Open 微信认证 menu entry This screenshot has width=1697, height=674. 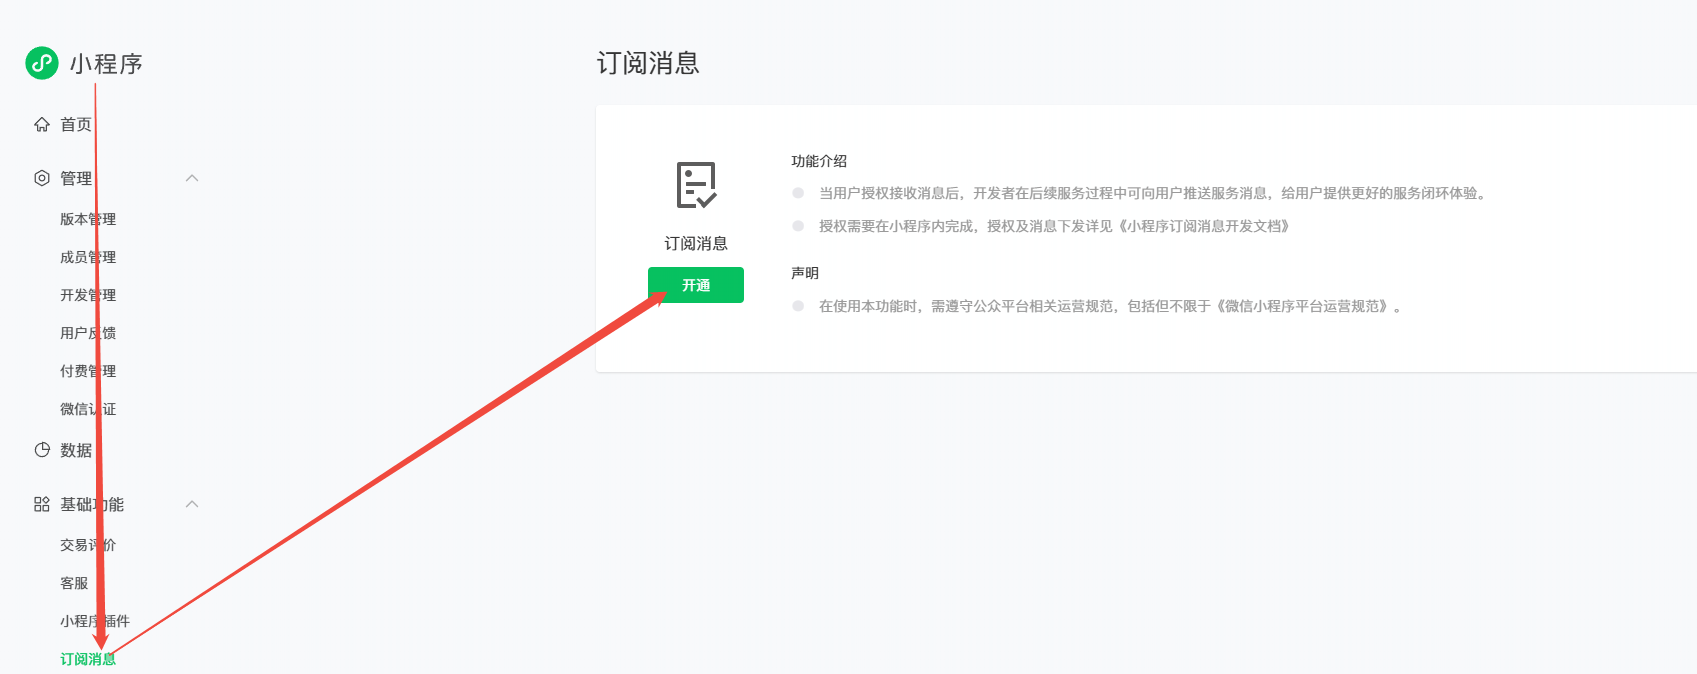click(87, 409)
